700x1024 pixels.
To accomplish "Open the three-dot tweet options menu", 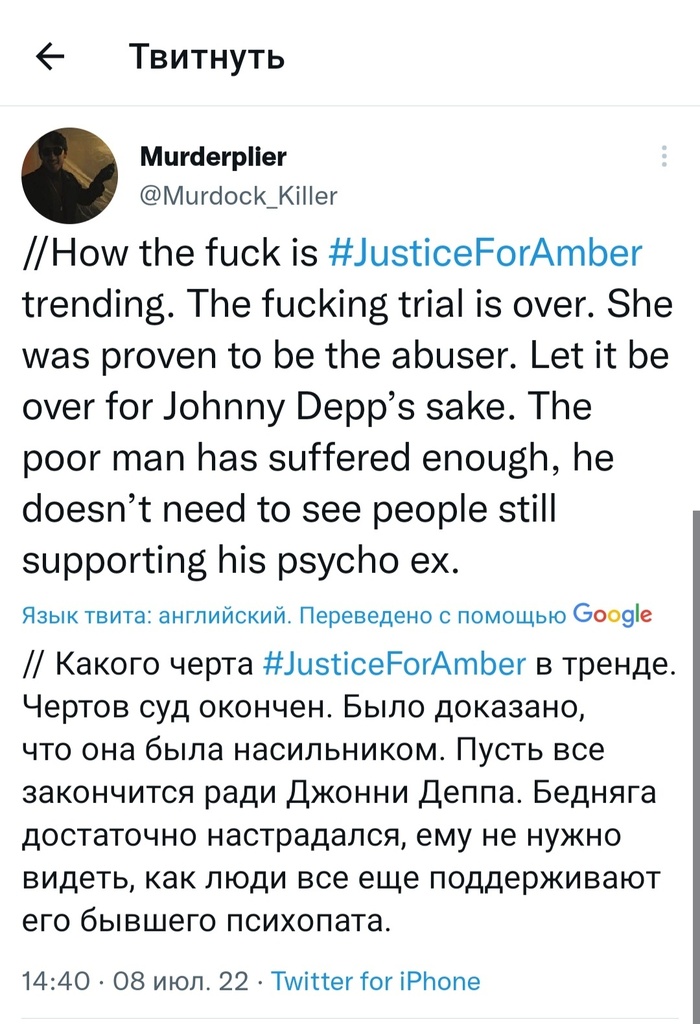I will tap(664, 156).
